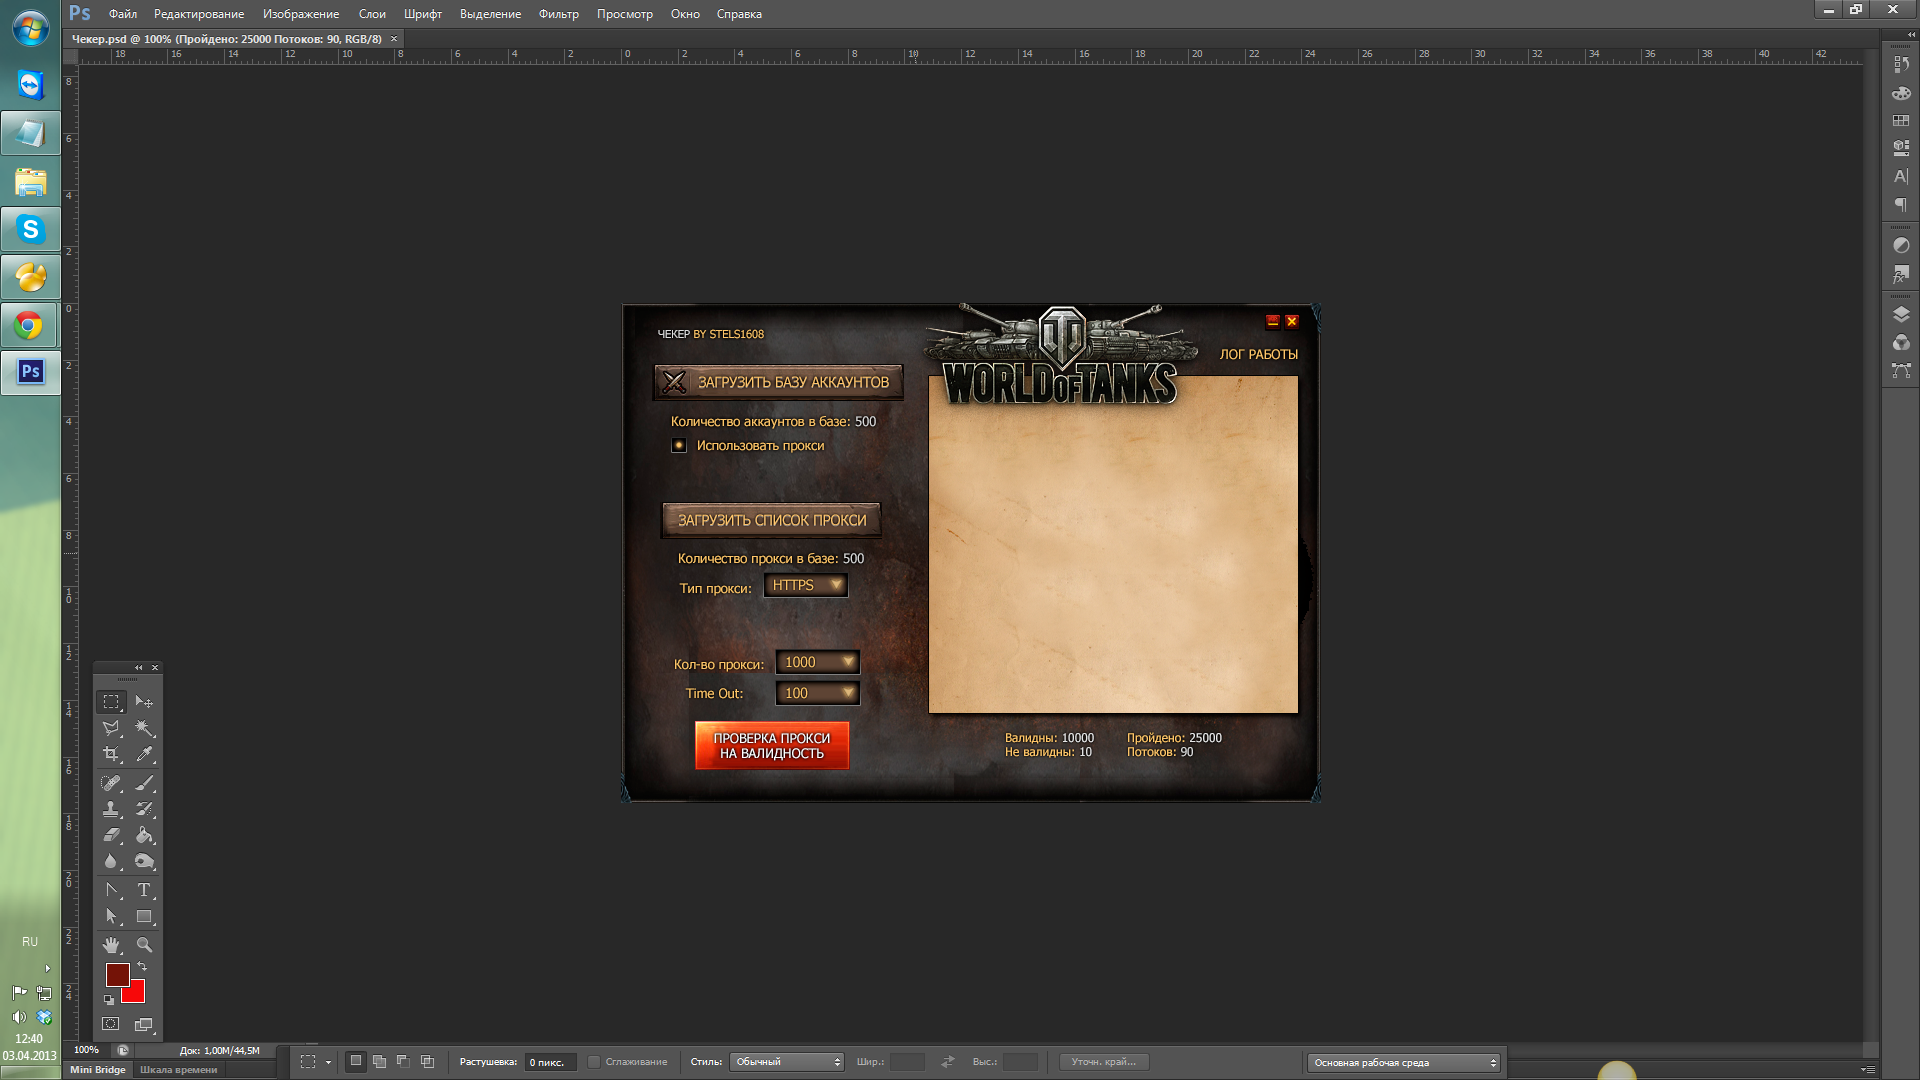Choose the Polygonal Lasso tool
Image resolution: width=1920 pixels, height=1080 pixels.
pyautogui.click(x=111, y=728)
